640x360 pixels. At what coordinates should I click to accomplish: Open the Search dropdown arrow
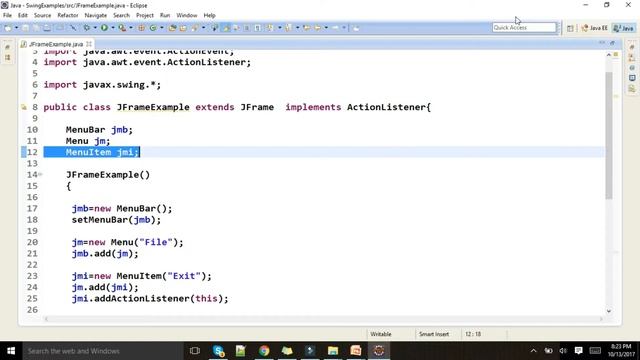click(x=203, y=28)
